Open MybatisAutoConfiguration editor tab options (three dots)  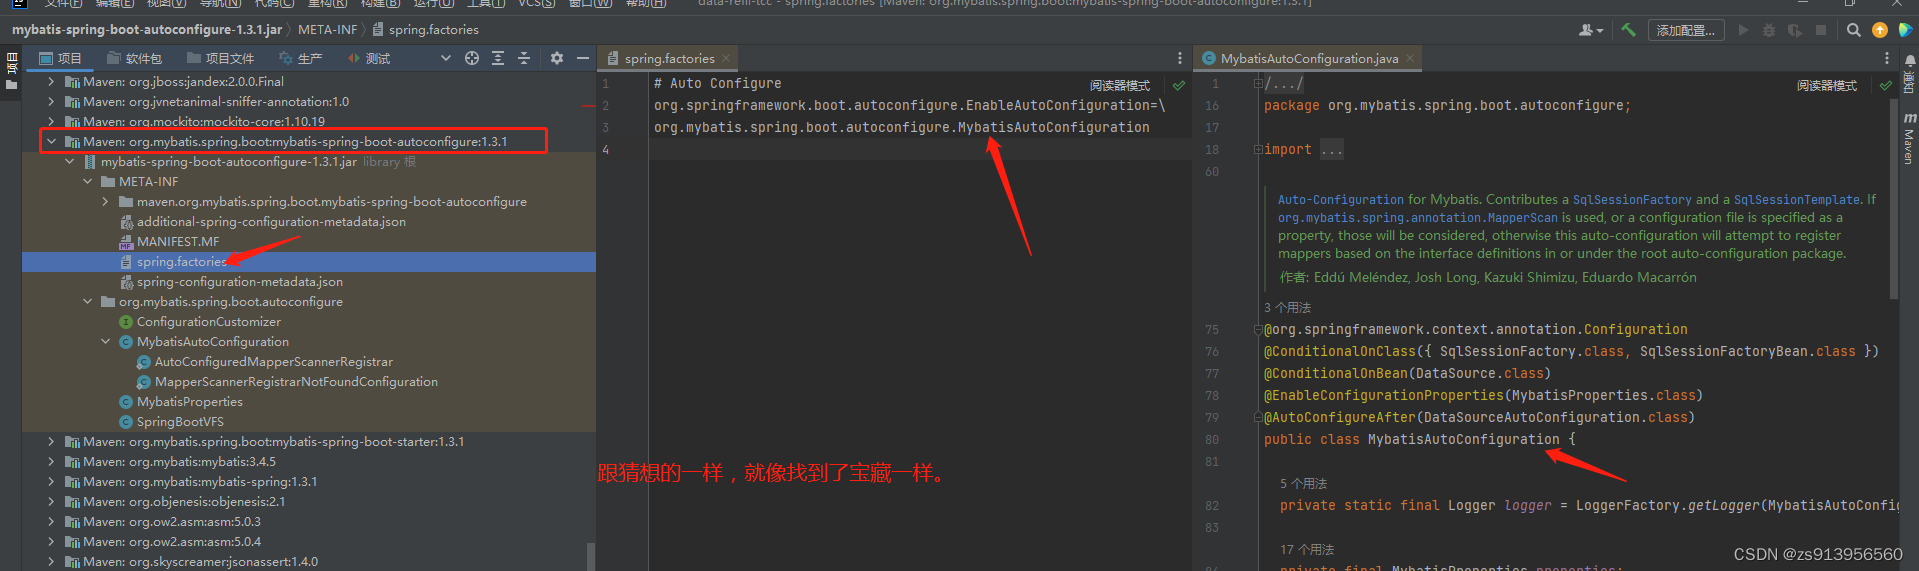click(x=1887, y=58)
